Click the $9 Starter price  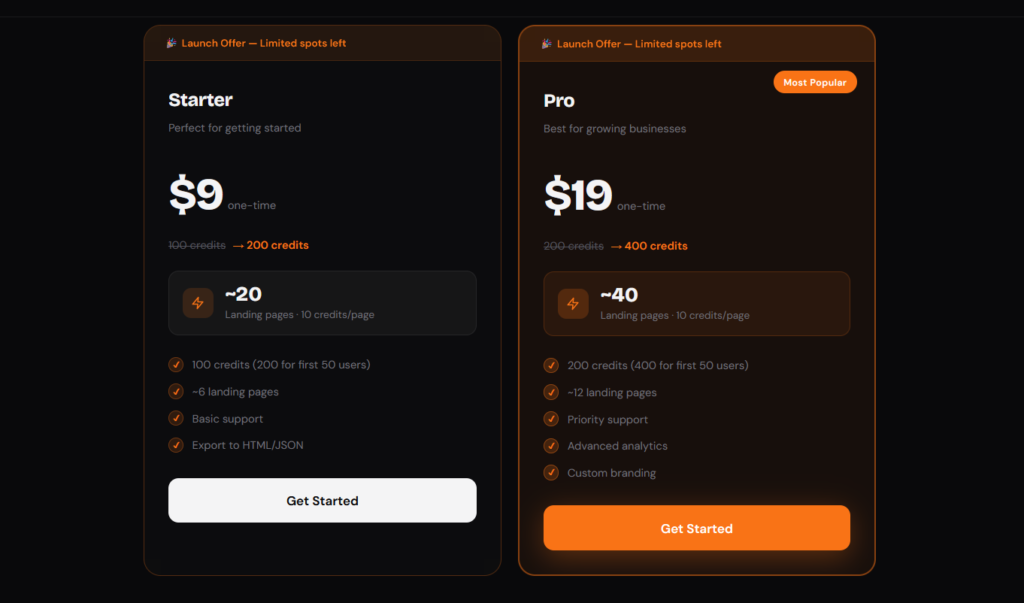(196, 194)
